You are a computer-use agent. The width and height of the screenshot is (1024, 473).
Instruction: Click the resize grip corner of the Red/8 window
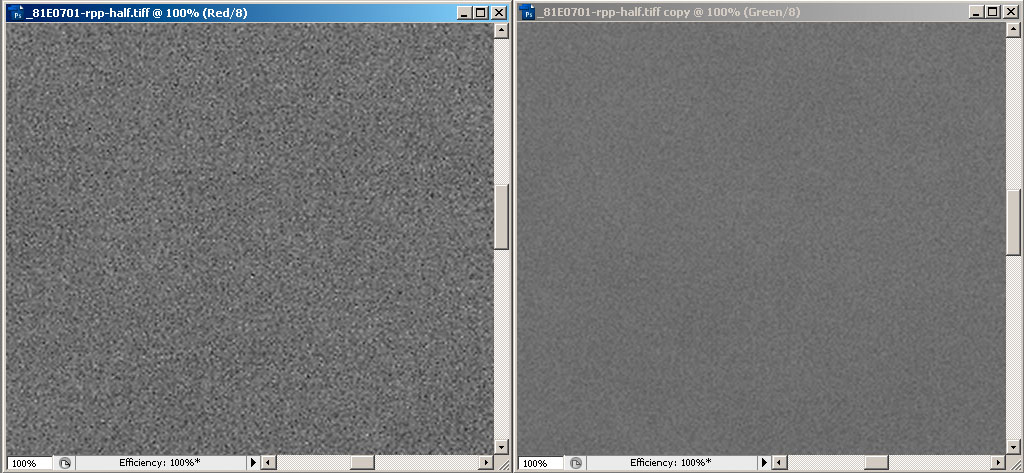(x=502, y=463)
